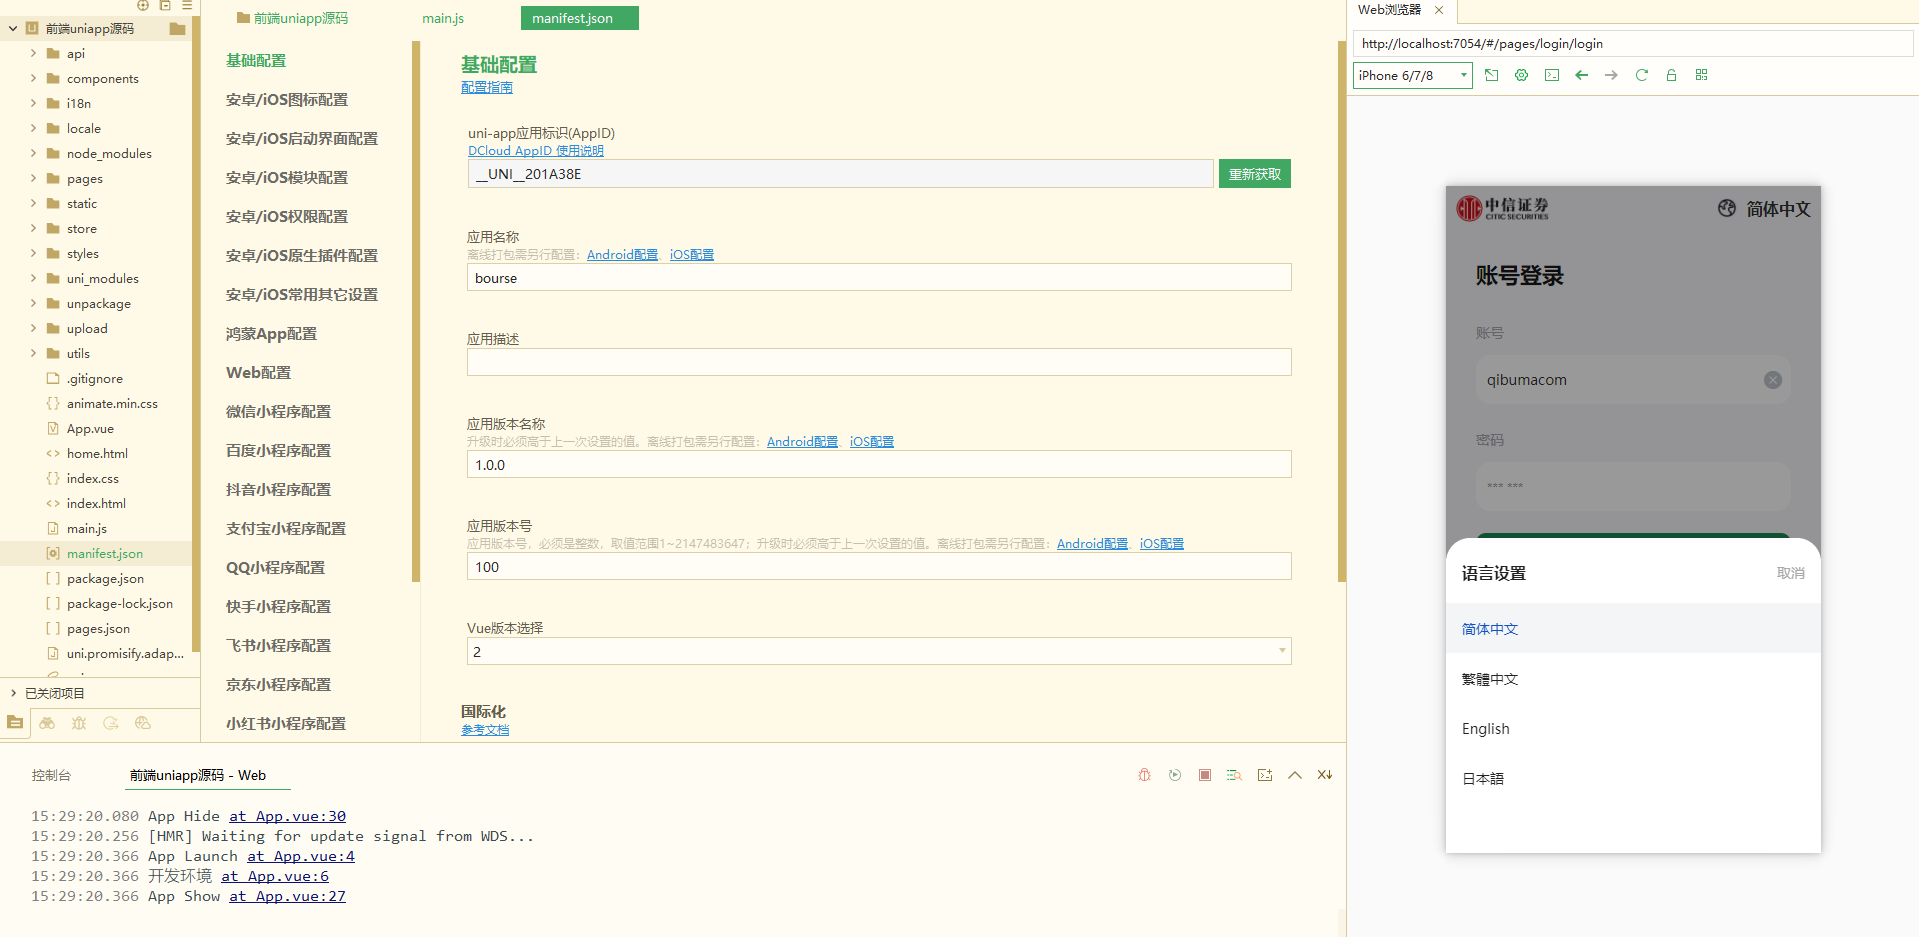Expand the components folder
1919x937 pixels.
(x=33, y=79)
